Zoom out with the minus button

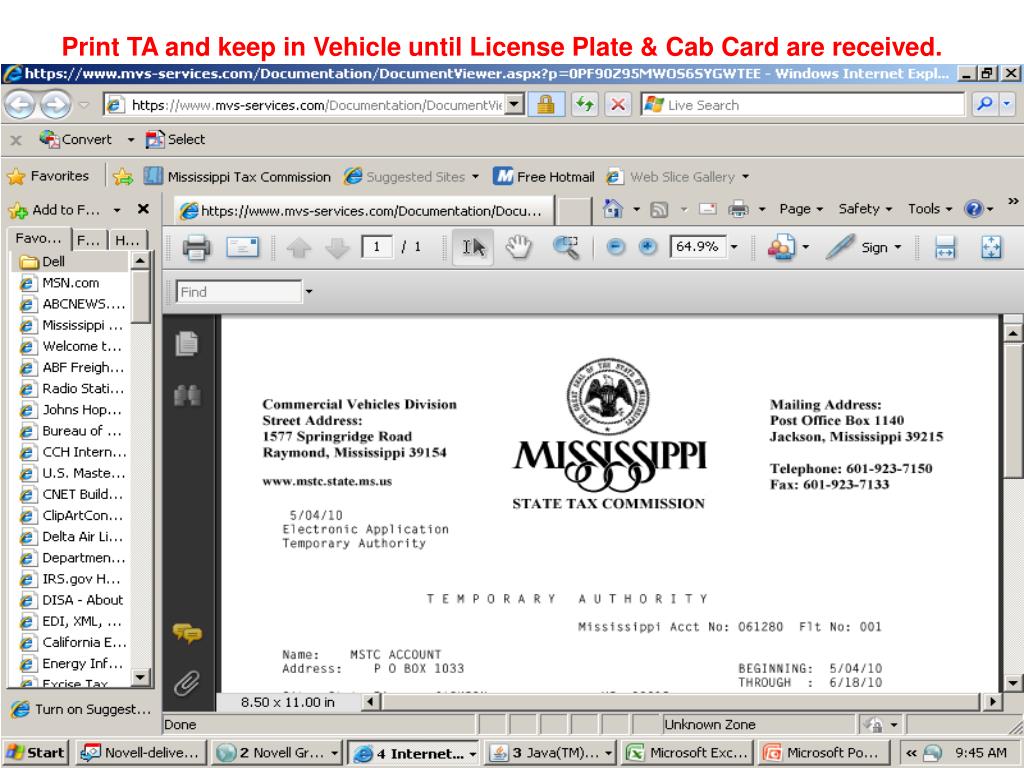(615, 247)
